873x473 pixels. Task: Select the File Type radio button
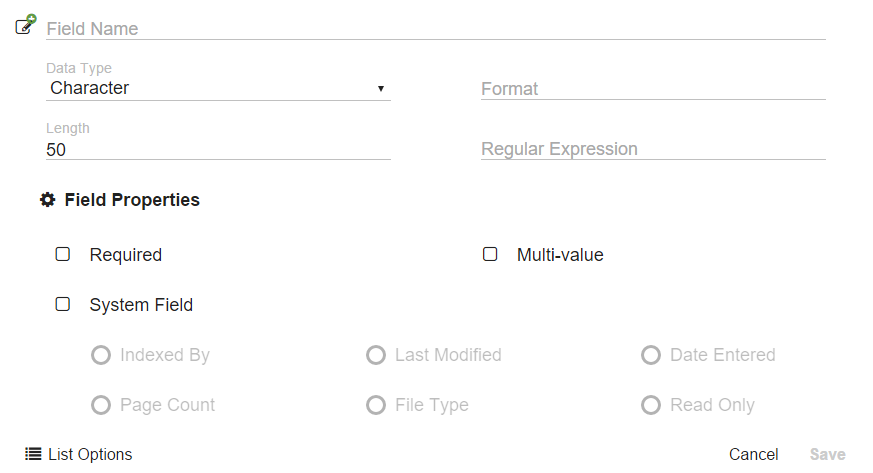376,405
